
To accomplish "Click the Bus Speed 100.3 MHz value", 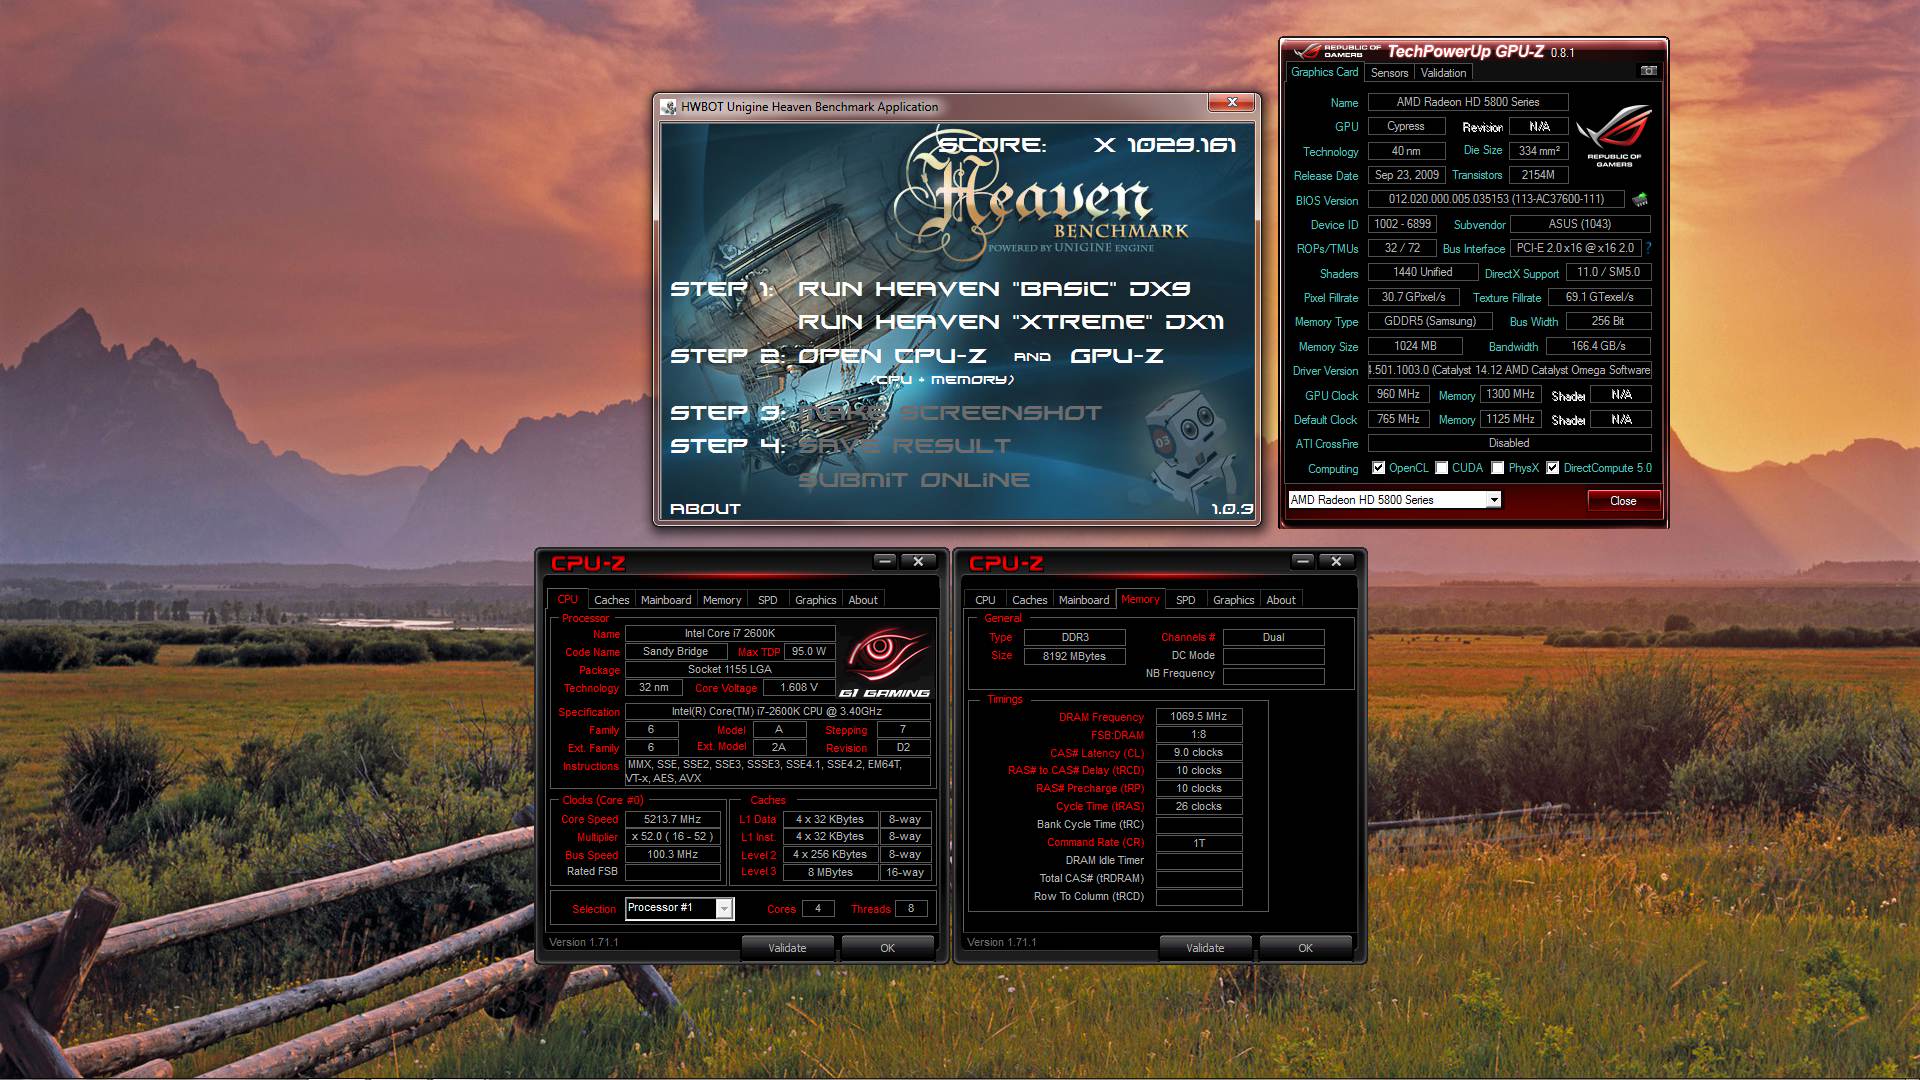I will (x=672, y=854).
